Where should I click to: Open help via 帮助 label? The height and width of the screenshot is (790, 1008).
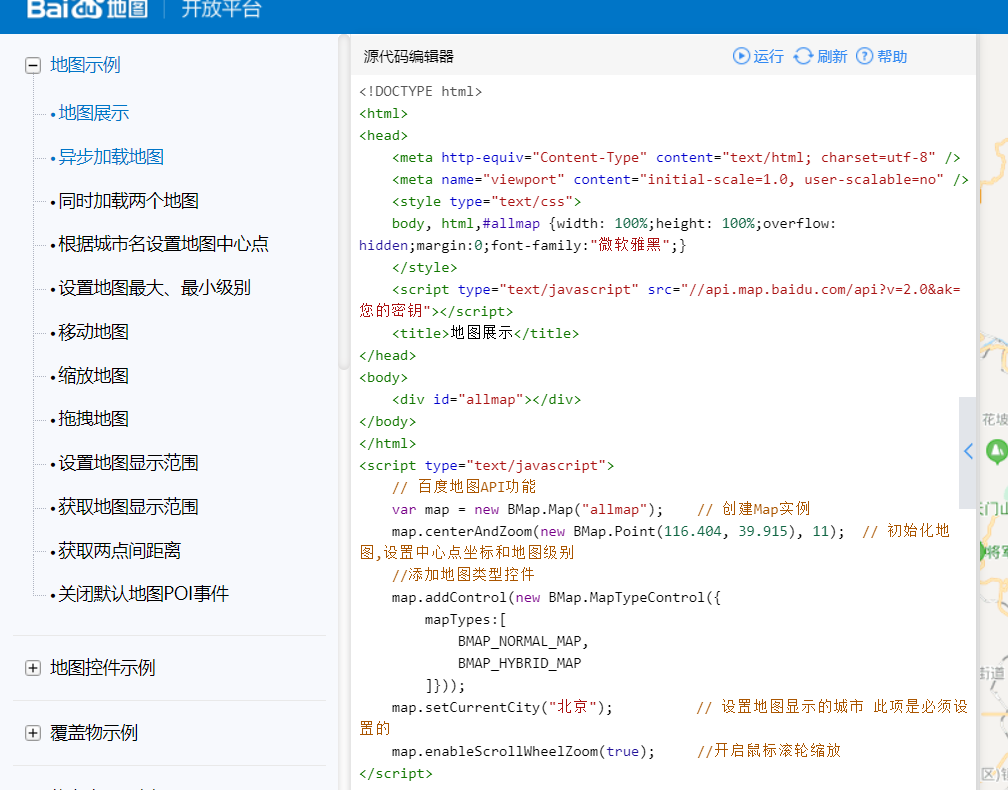tap(892, 57)
